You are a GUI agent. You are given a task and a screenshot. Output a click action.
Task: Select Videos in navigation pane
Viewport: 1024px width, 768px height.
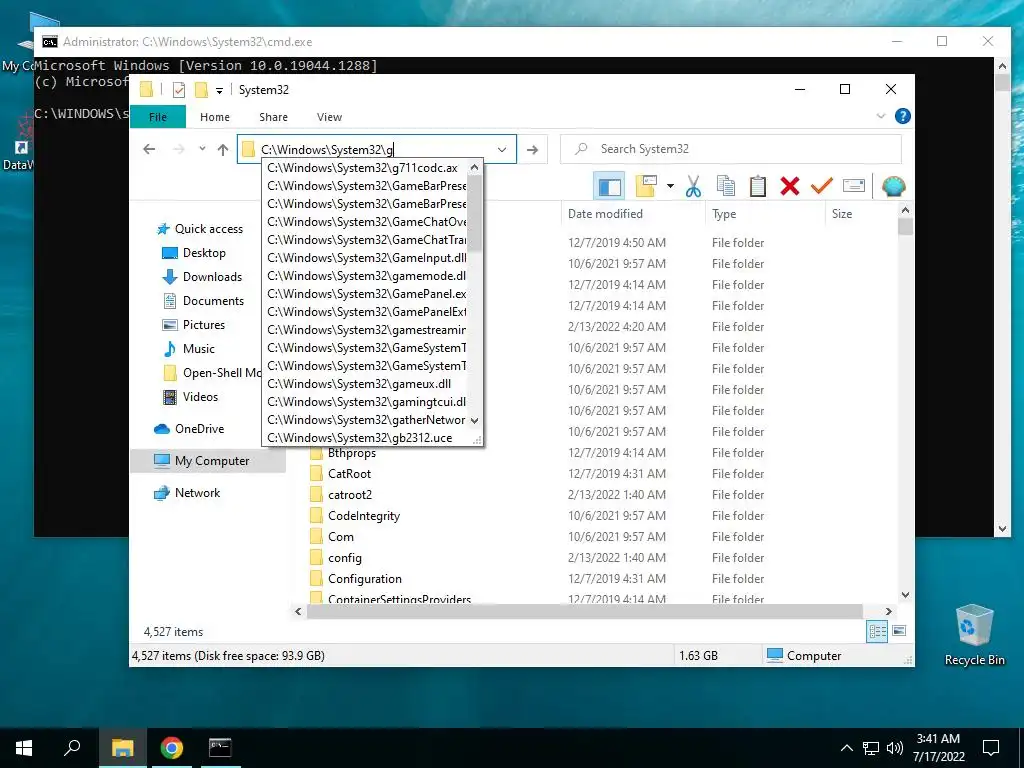pos(191,397)
